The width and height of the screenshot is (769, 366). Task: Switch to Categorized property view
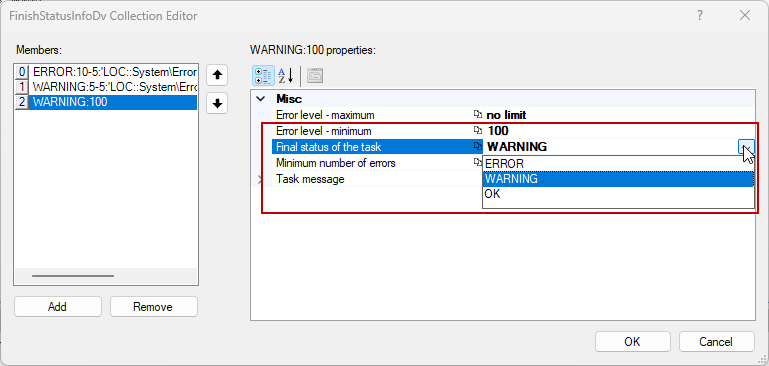click(263, 76)
